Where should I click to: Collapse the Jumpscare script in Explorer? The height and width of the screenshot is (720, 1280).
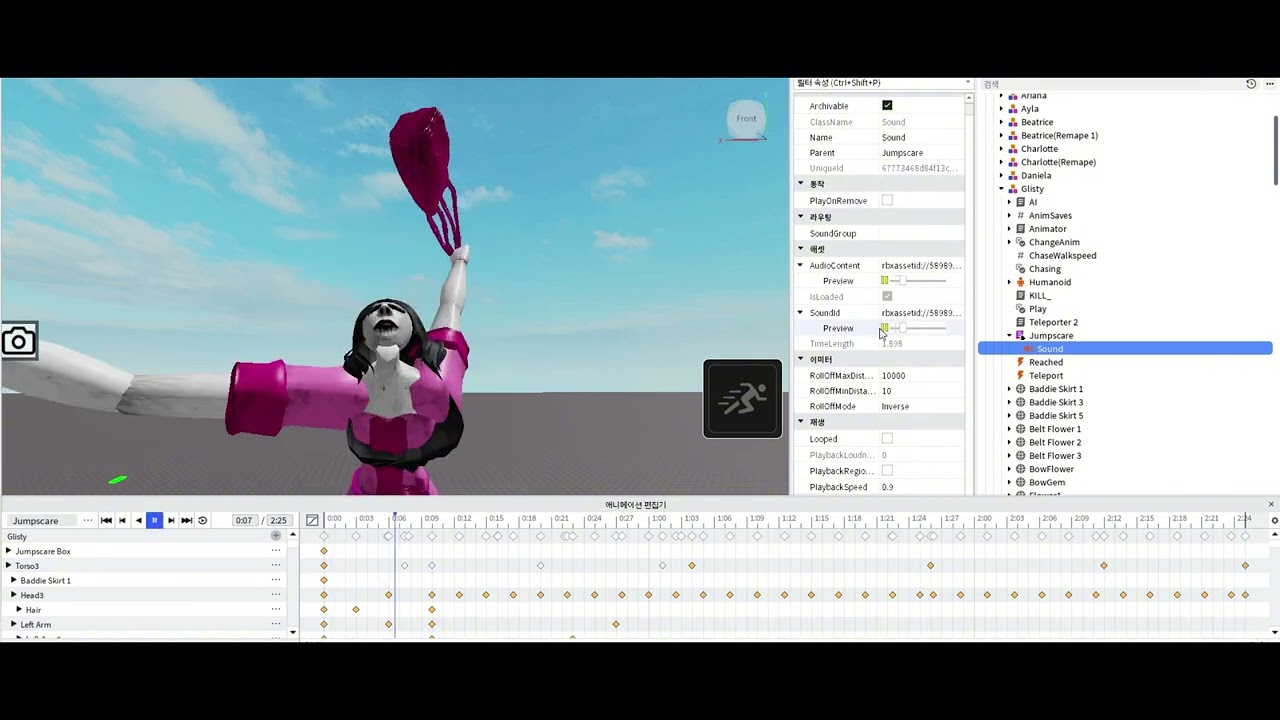pos(1009,336)
